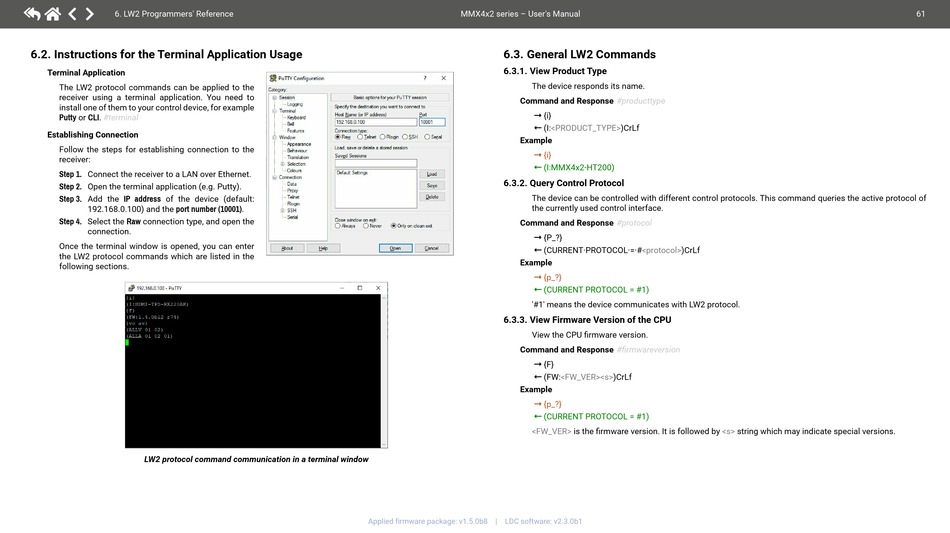The image size is (950, 533).
Task: Expand the Selection node under Window
Action: 282,164
